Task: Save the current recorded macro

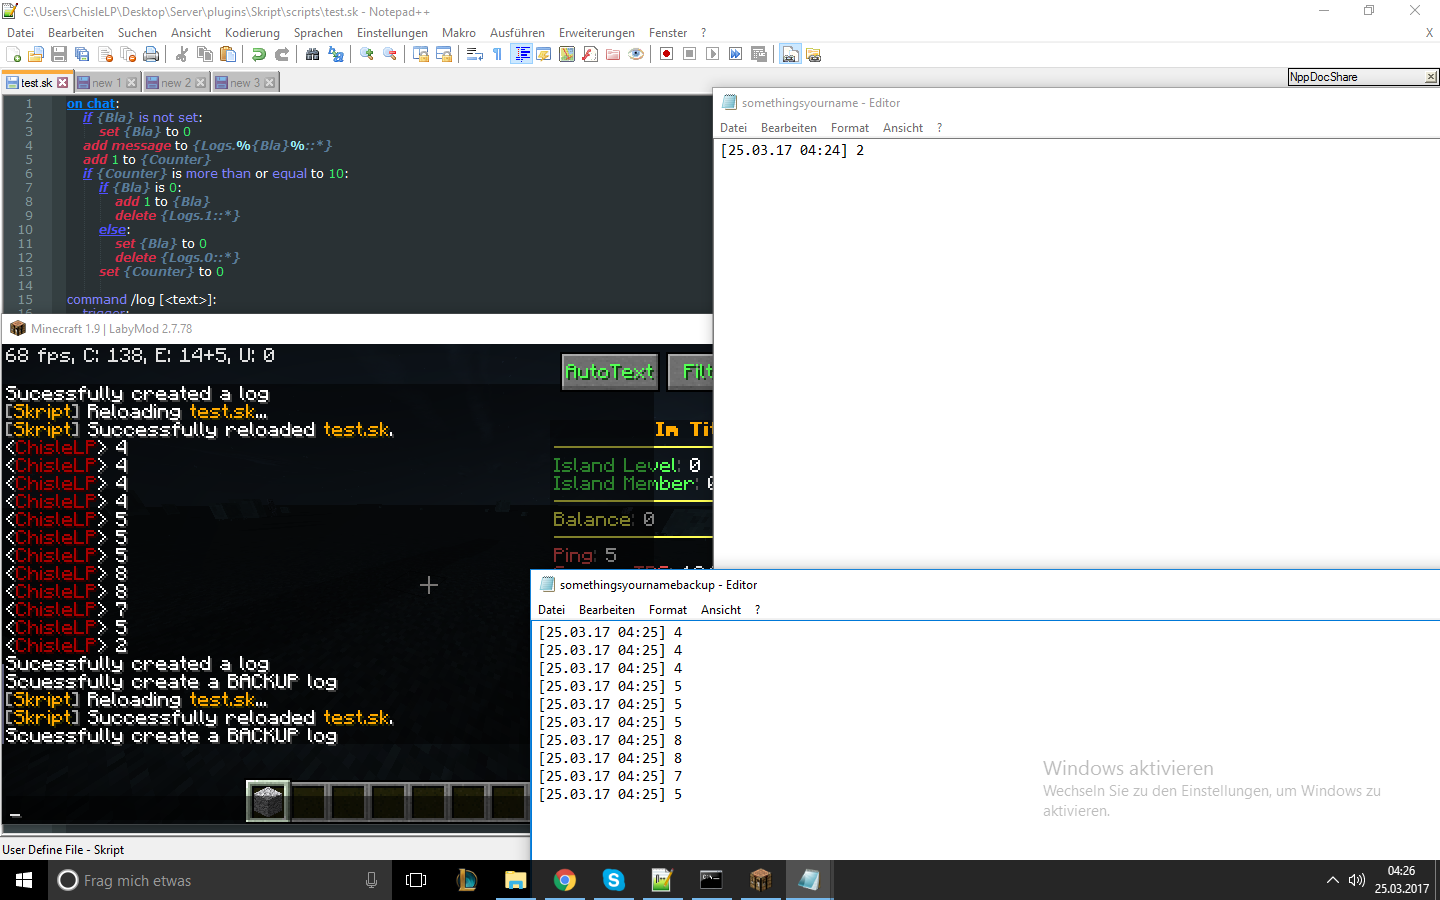Action: [x=759, y=54]
